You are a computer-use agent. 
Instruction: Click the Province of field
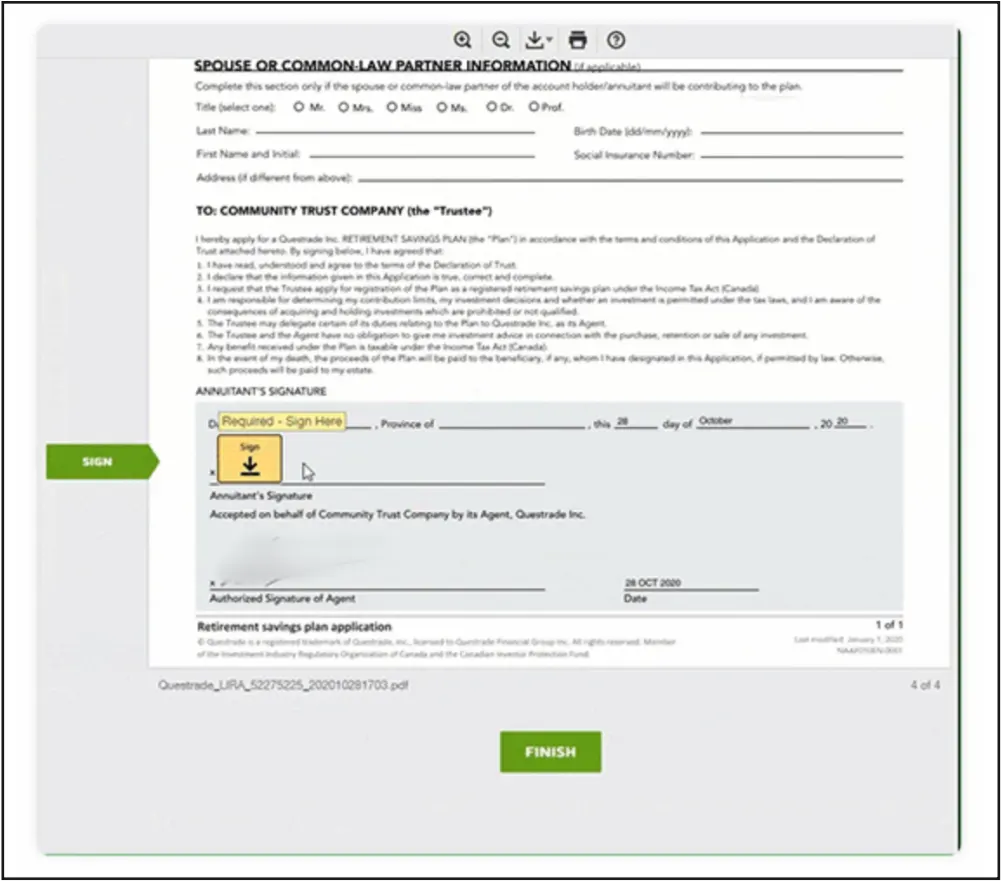512,423
